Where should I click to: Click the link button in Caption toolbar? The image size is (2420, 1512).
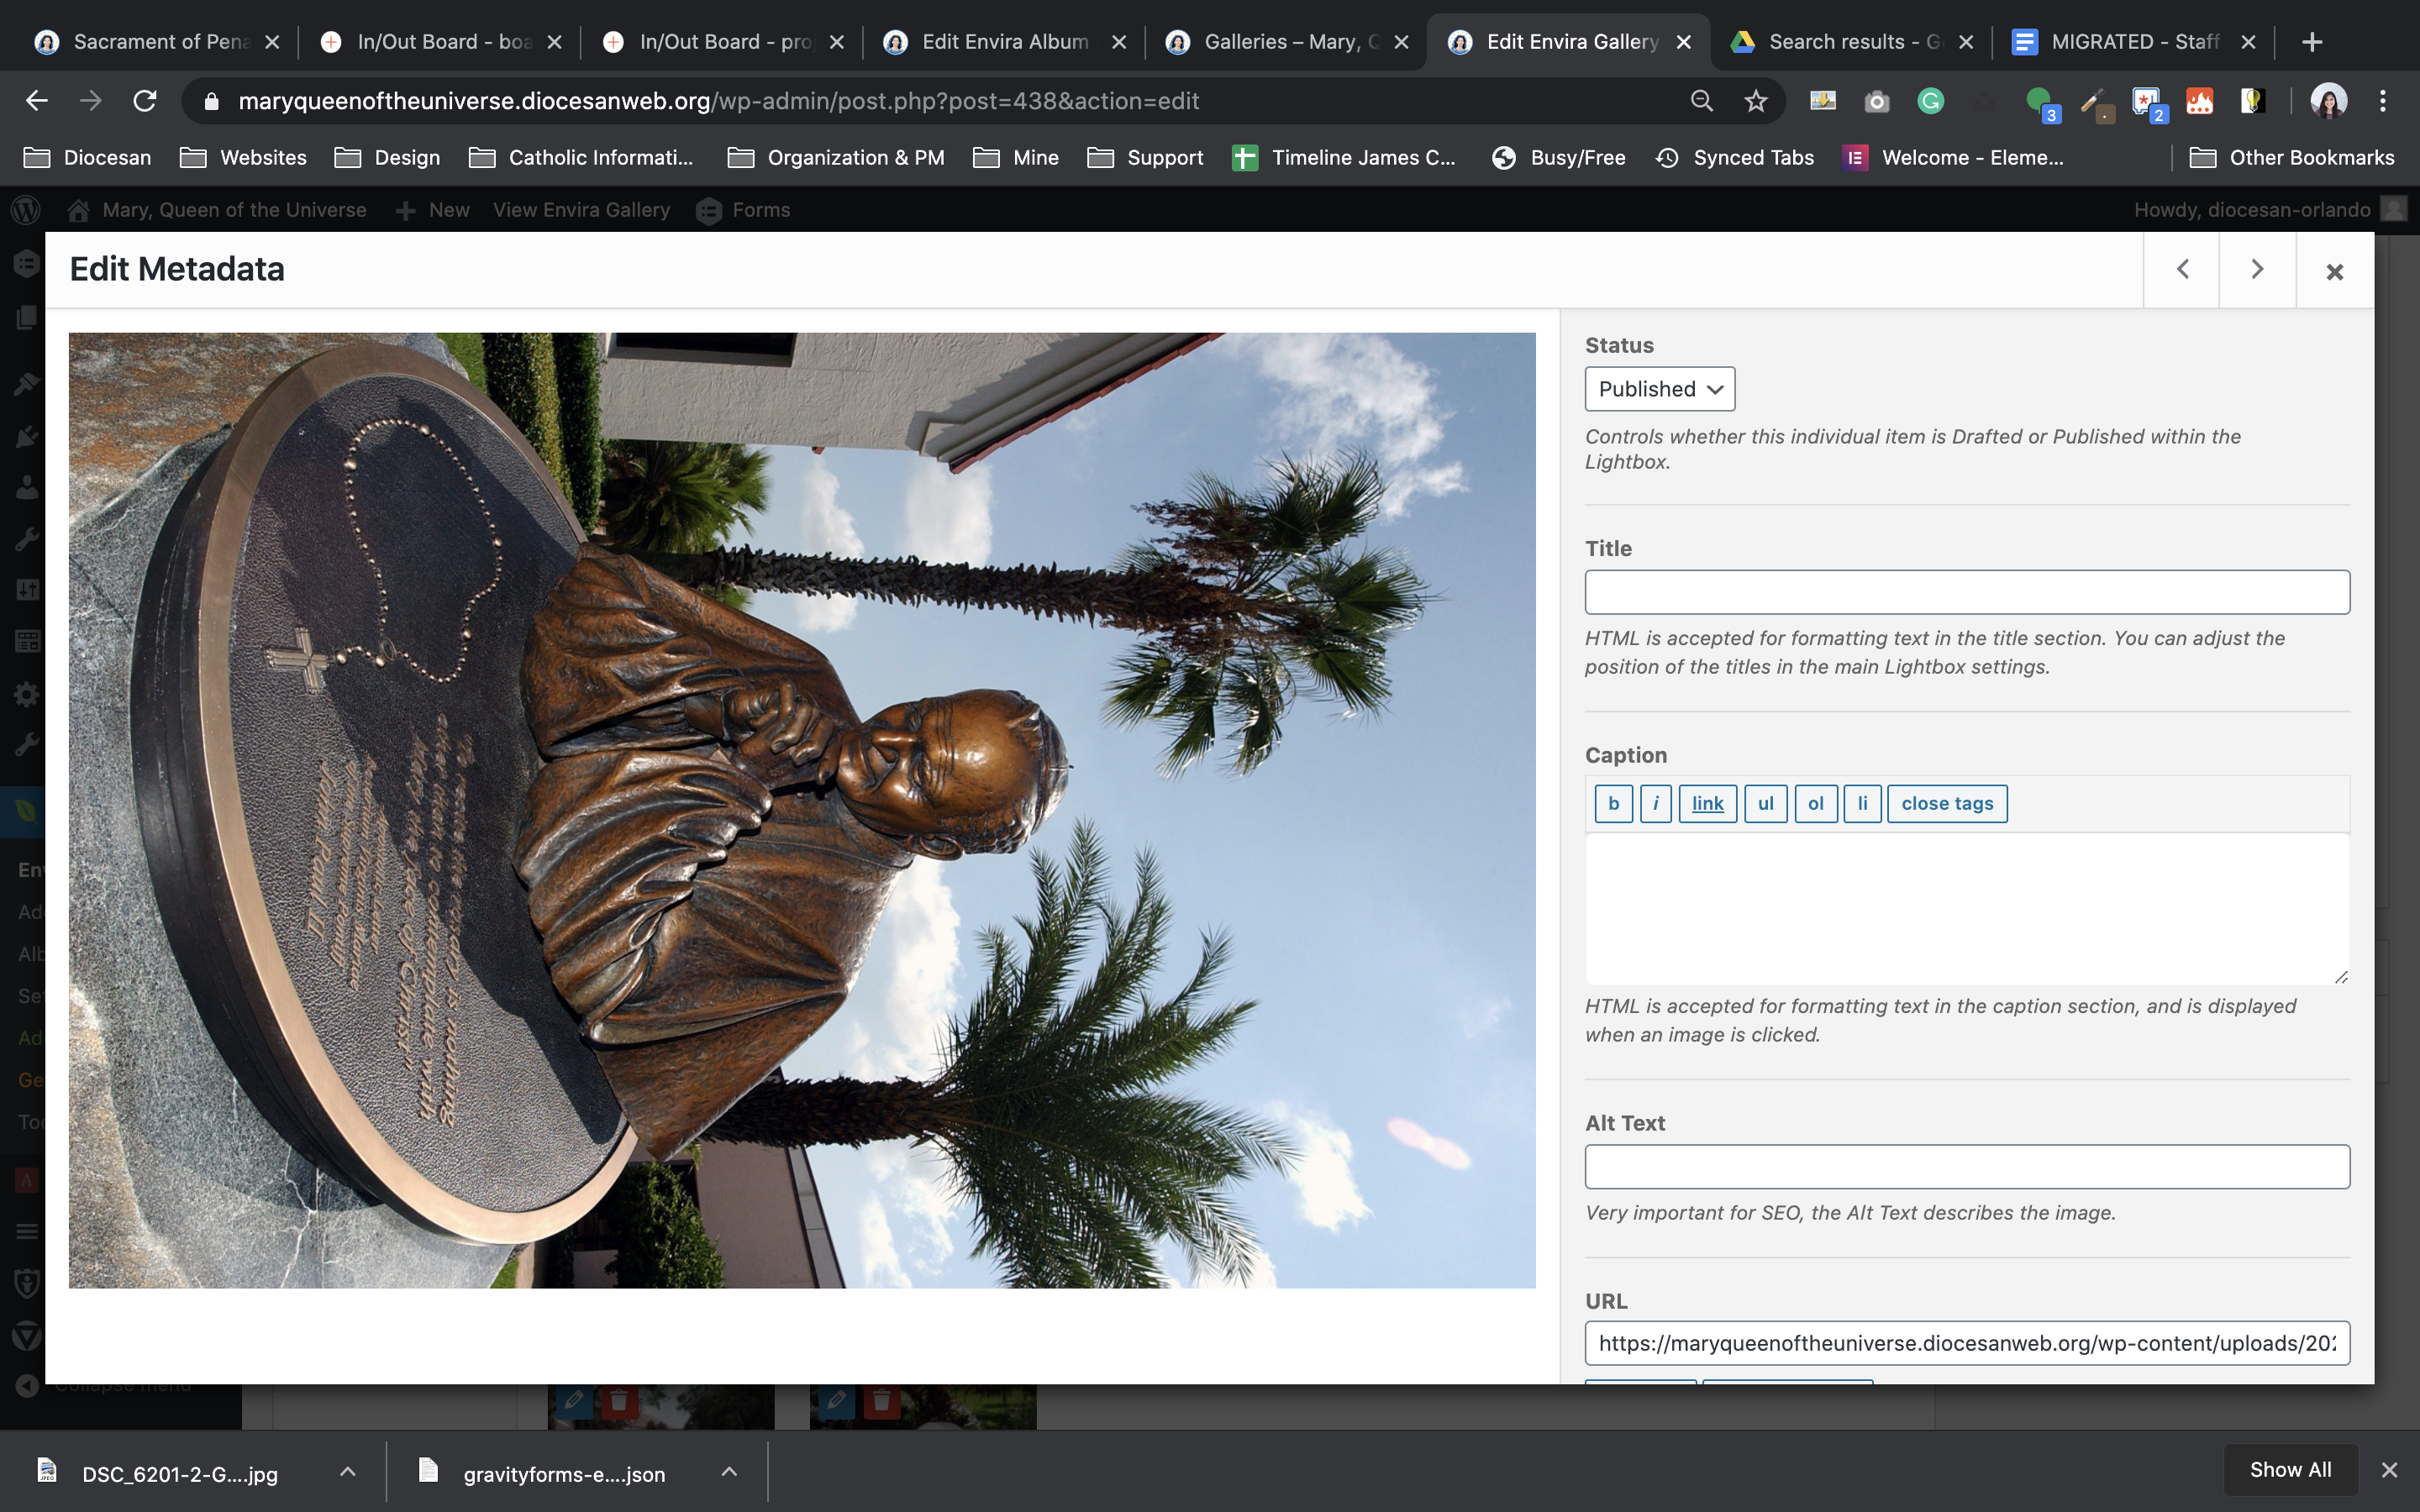pos(1707,803)
